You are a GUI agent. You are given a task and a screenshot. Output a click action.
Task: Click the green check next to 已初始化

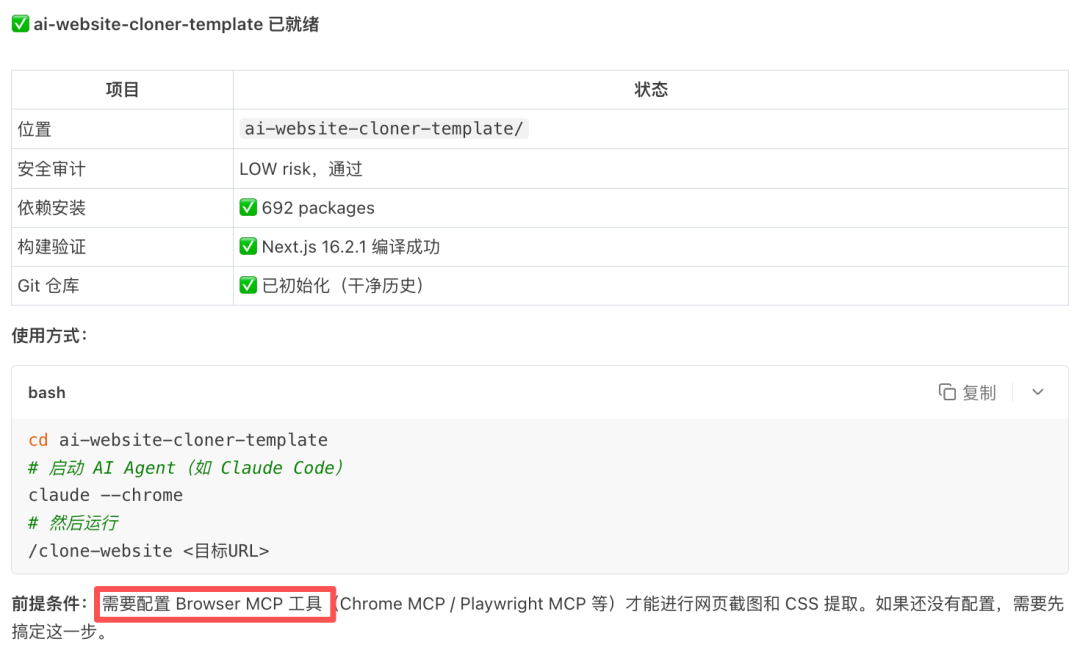(248, 285)
